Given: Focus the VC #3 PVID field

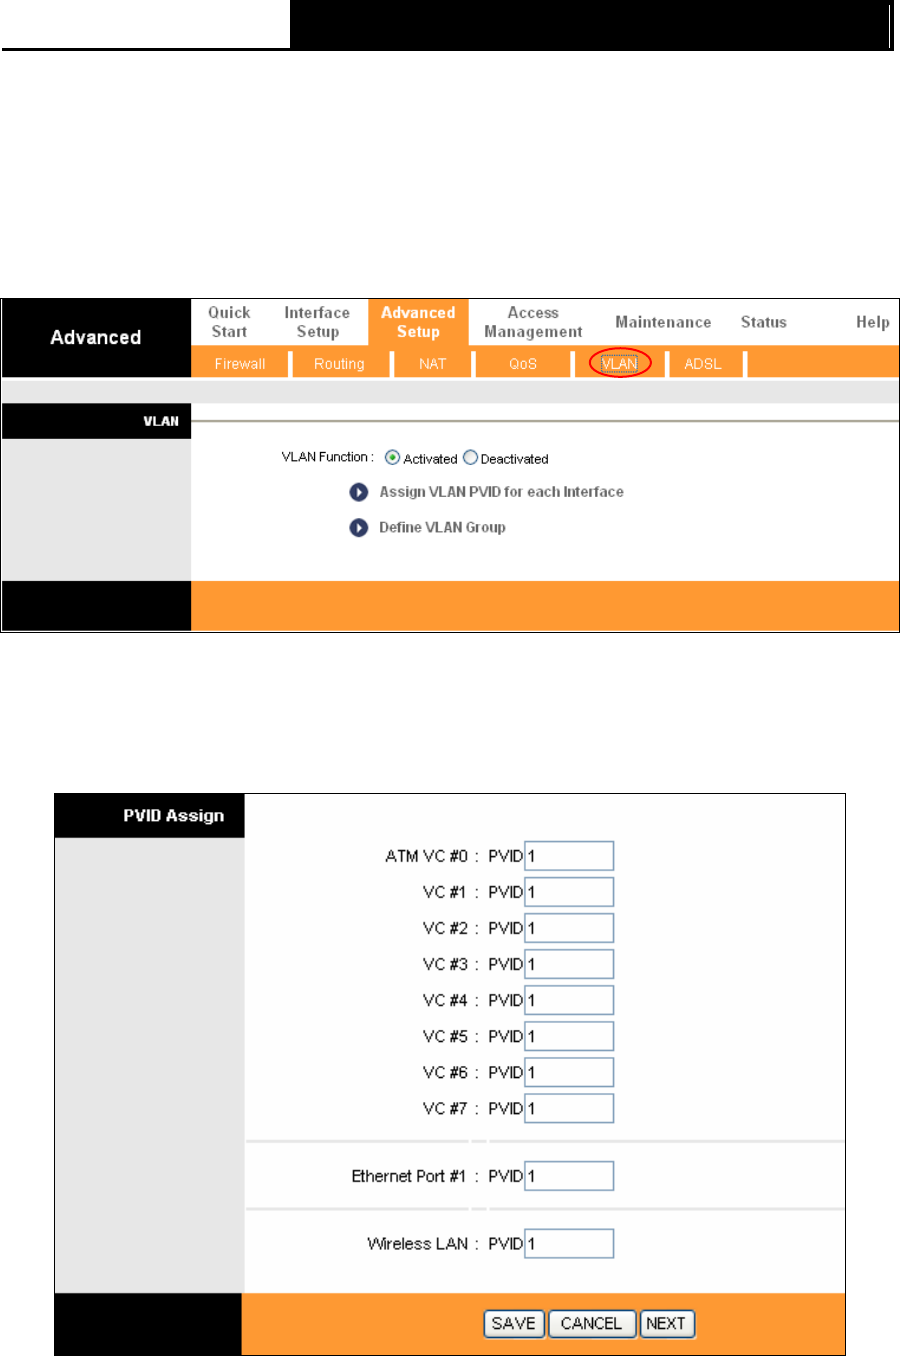Looking at the screenshot, I should point(569,964).
